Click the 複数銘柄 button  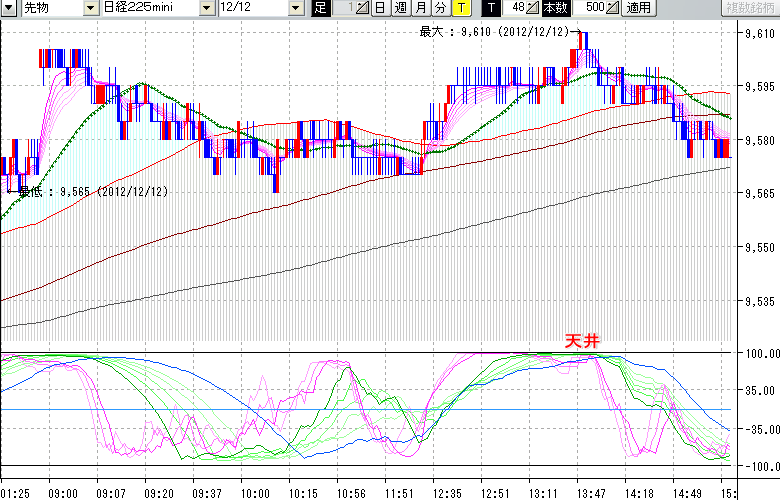749,8
